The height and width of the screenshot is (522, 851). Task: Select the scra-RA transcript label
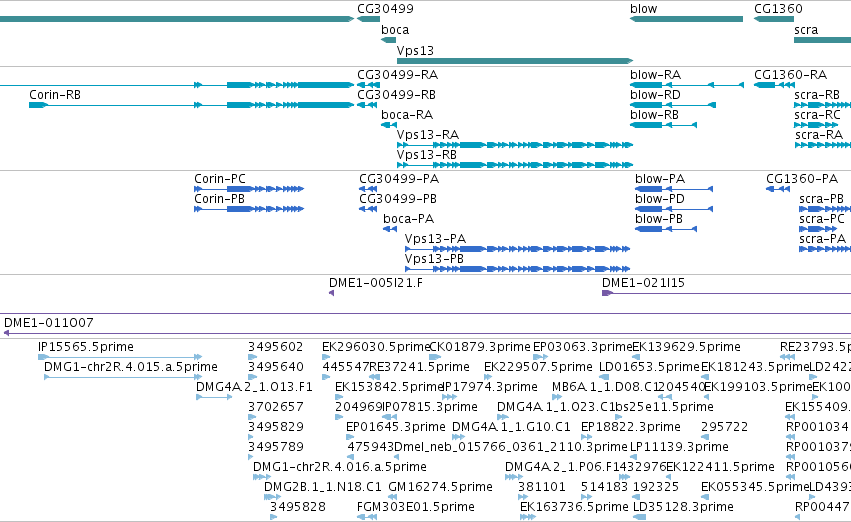pos(819,135)
